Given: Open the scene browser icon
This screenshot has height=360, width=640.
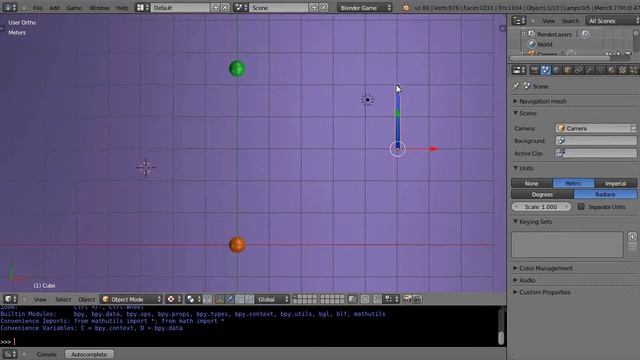Looking at the screenshot, I should pos(241,8).
